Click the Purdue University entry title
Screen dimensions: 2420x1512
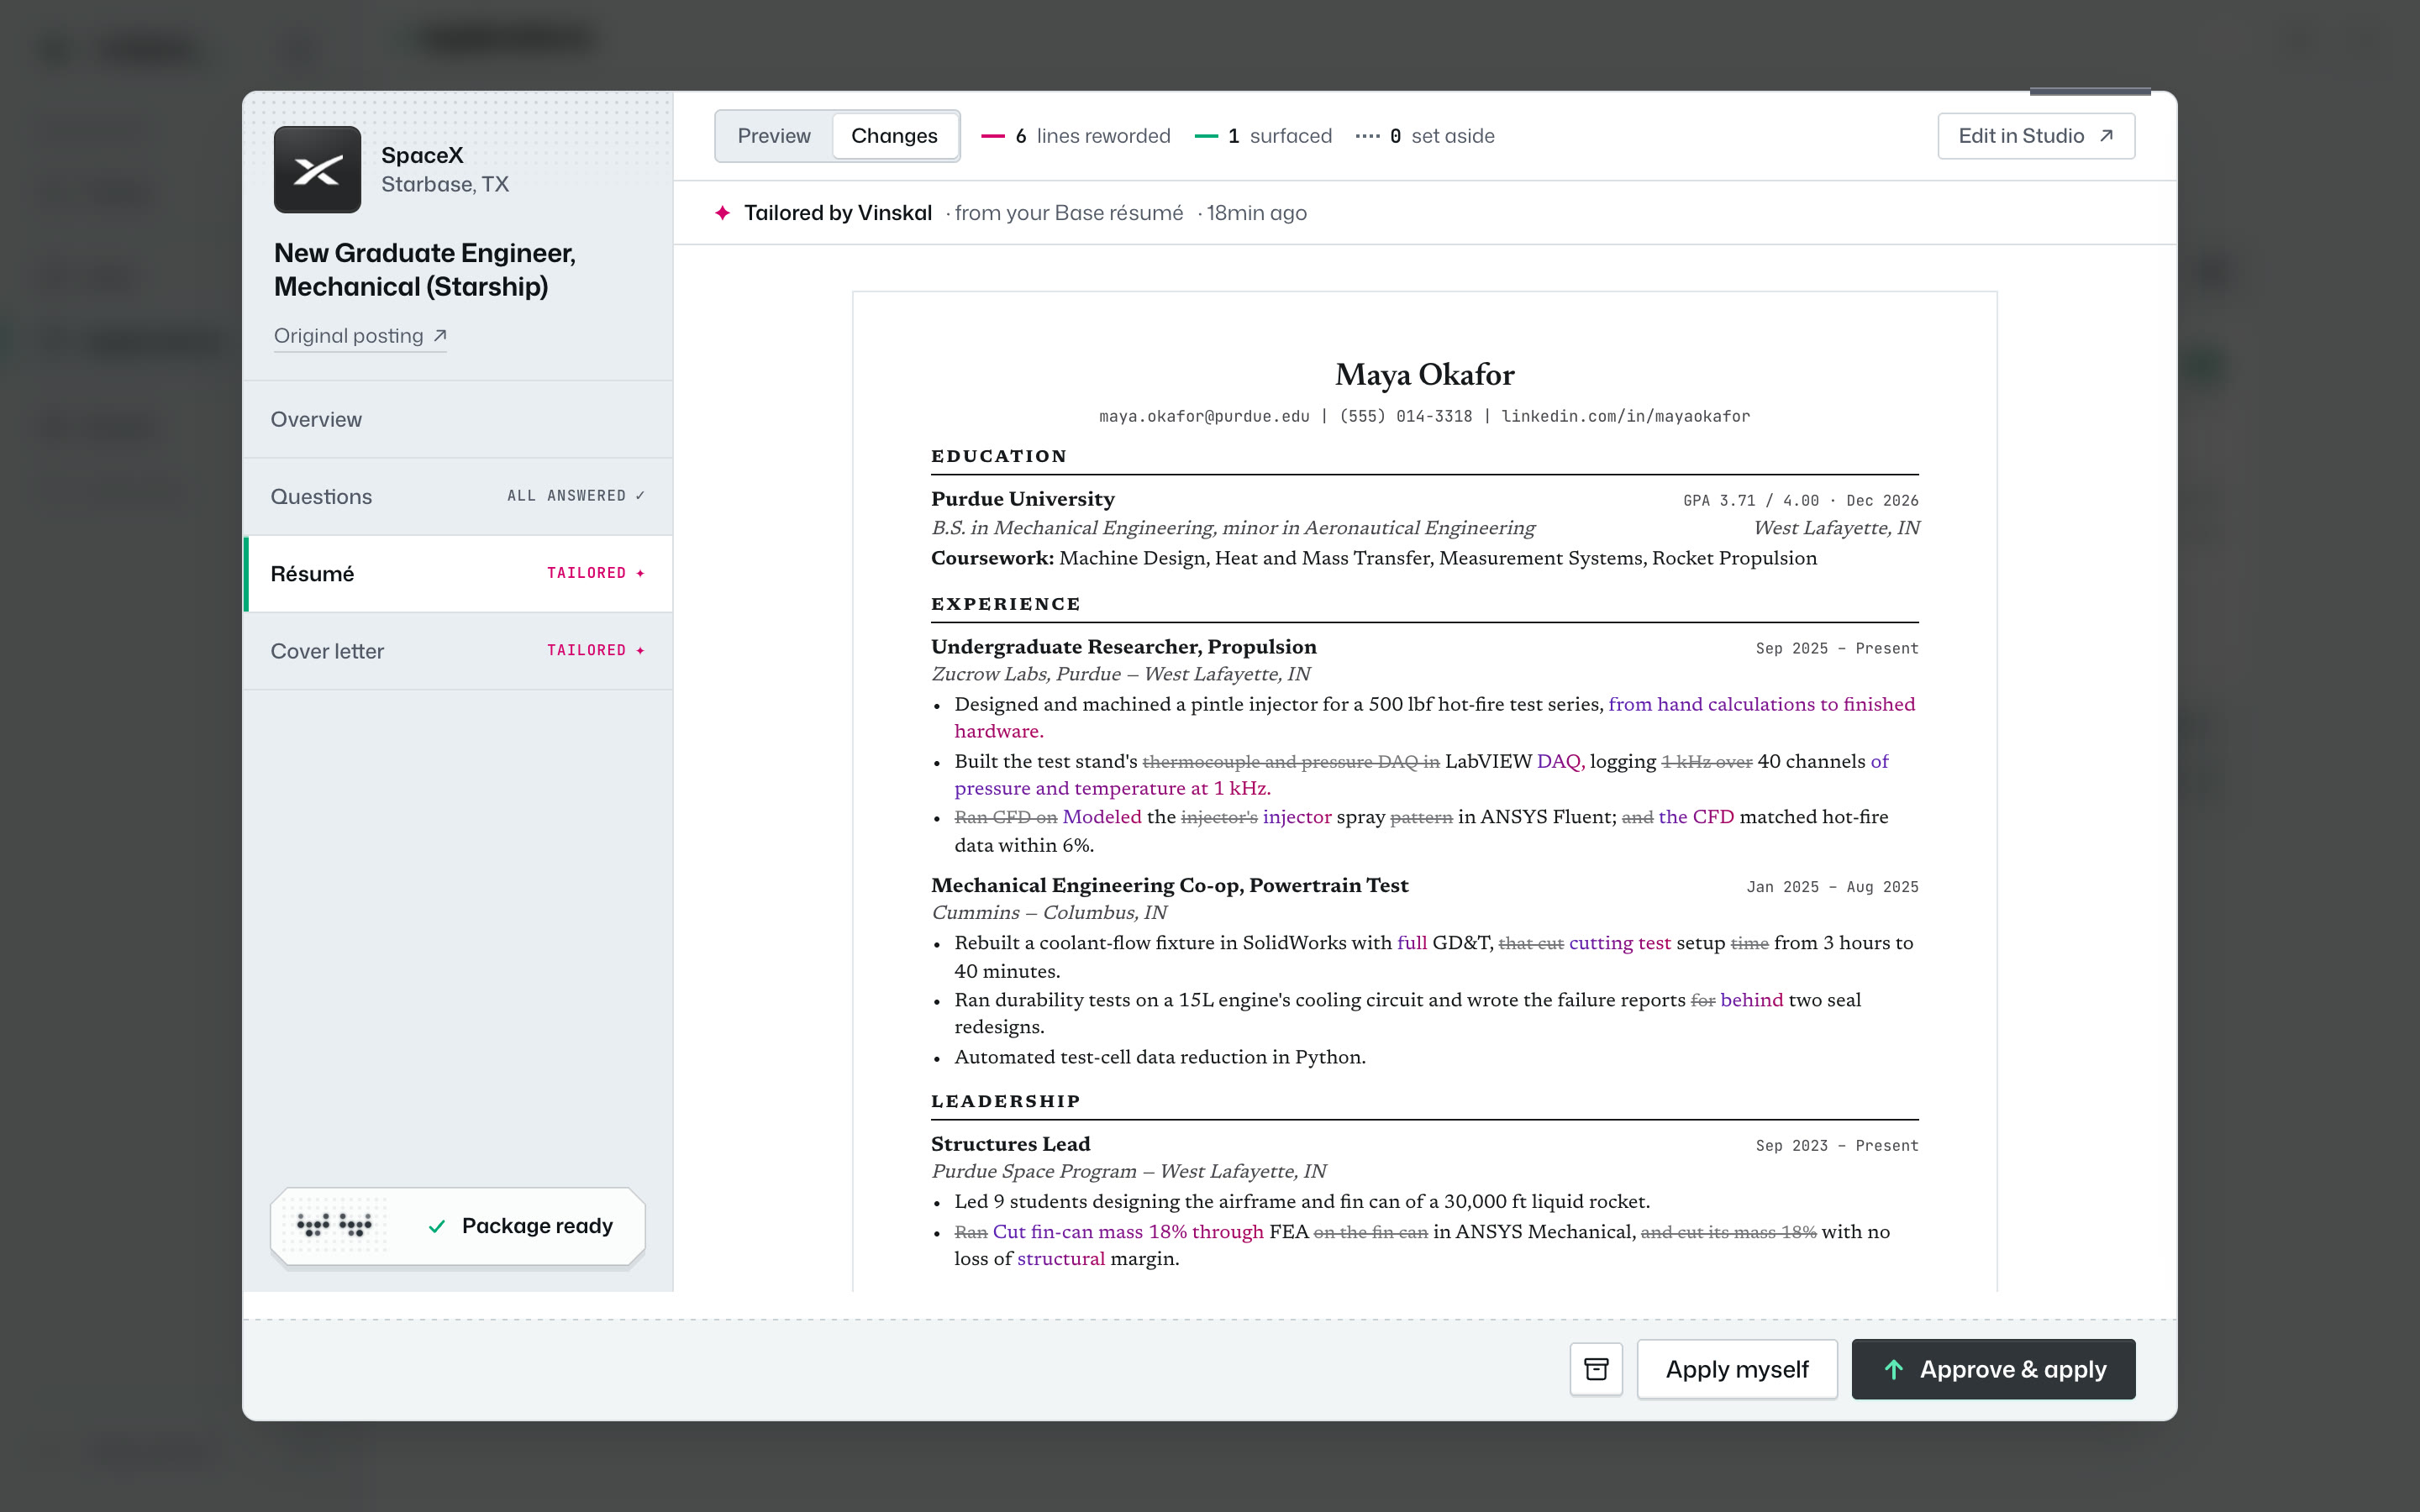click(1022, 499)
